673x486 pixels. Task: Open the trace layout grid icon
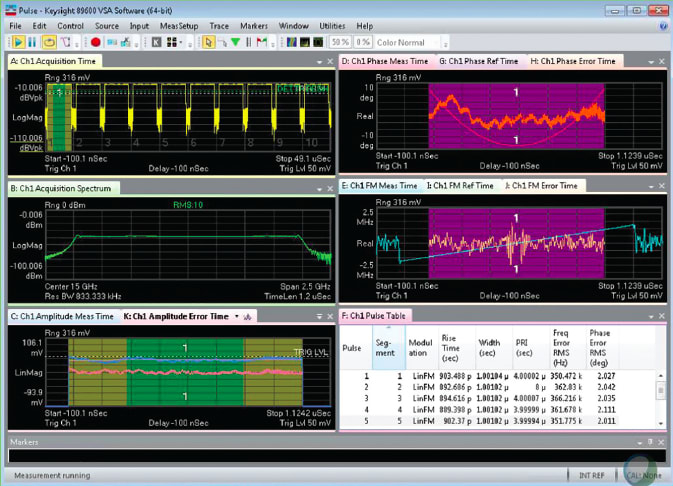click(x=174, y=42)
